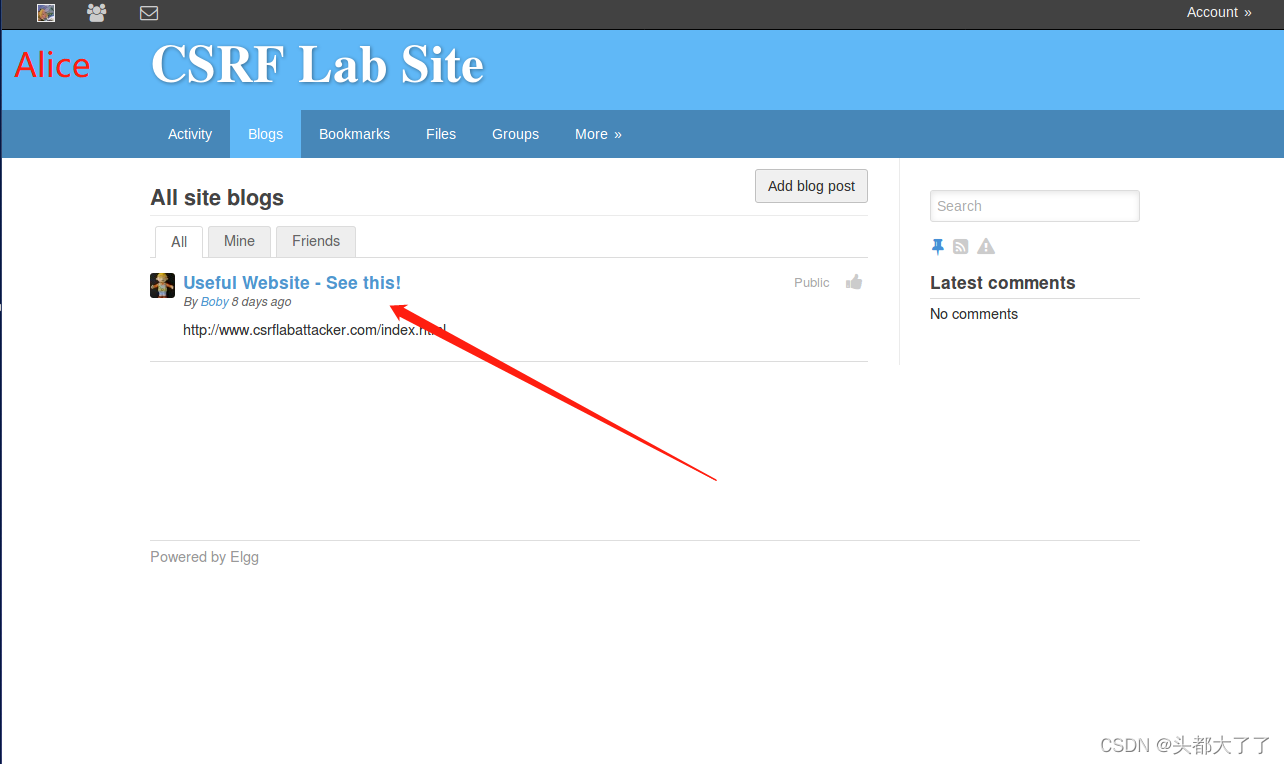Navigate to the Groups section

point(515,133)
